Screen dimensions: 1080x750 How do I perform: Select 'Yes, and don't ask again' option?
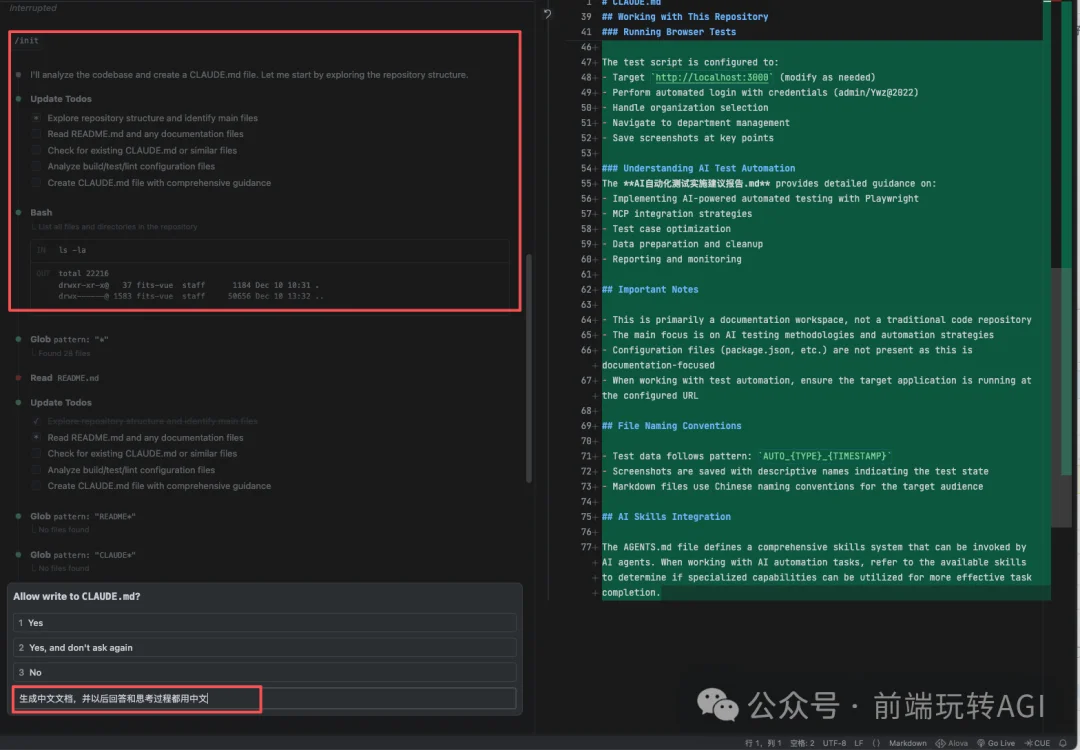pos(265,647)
